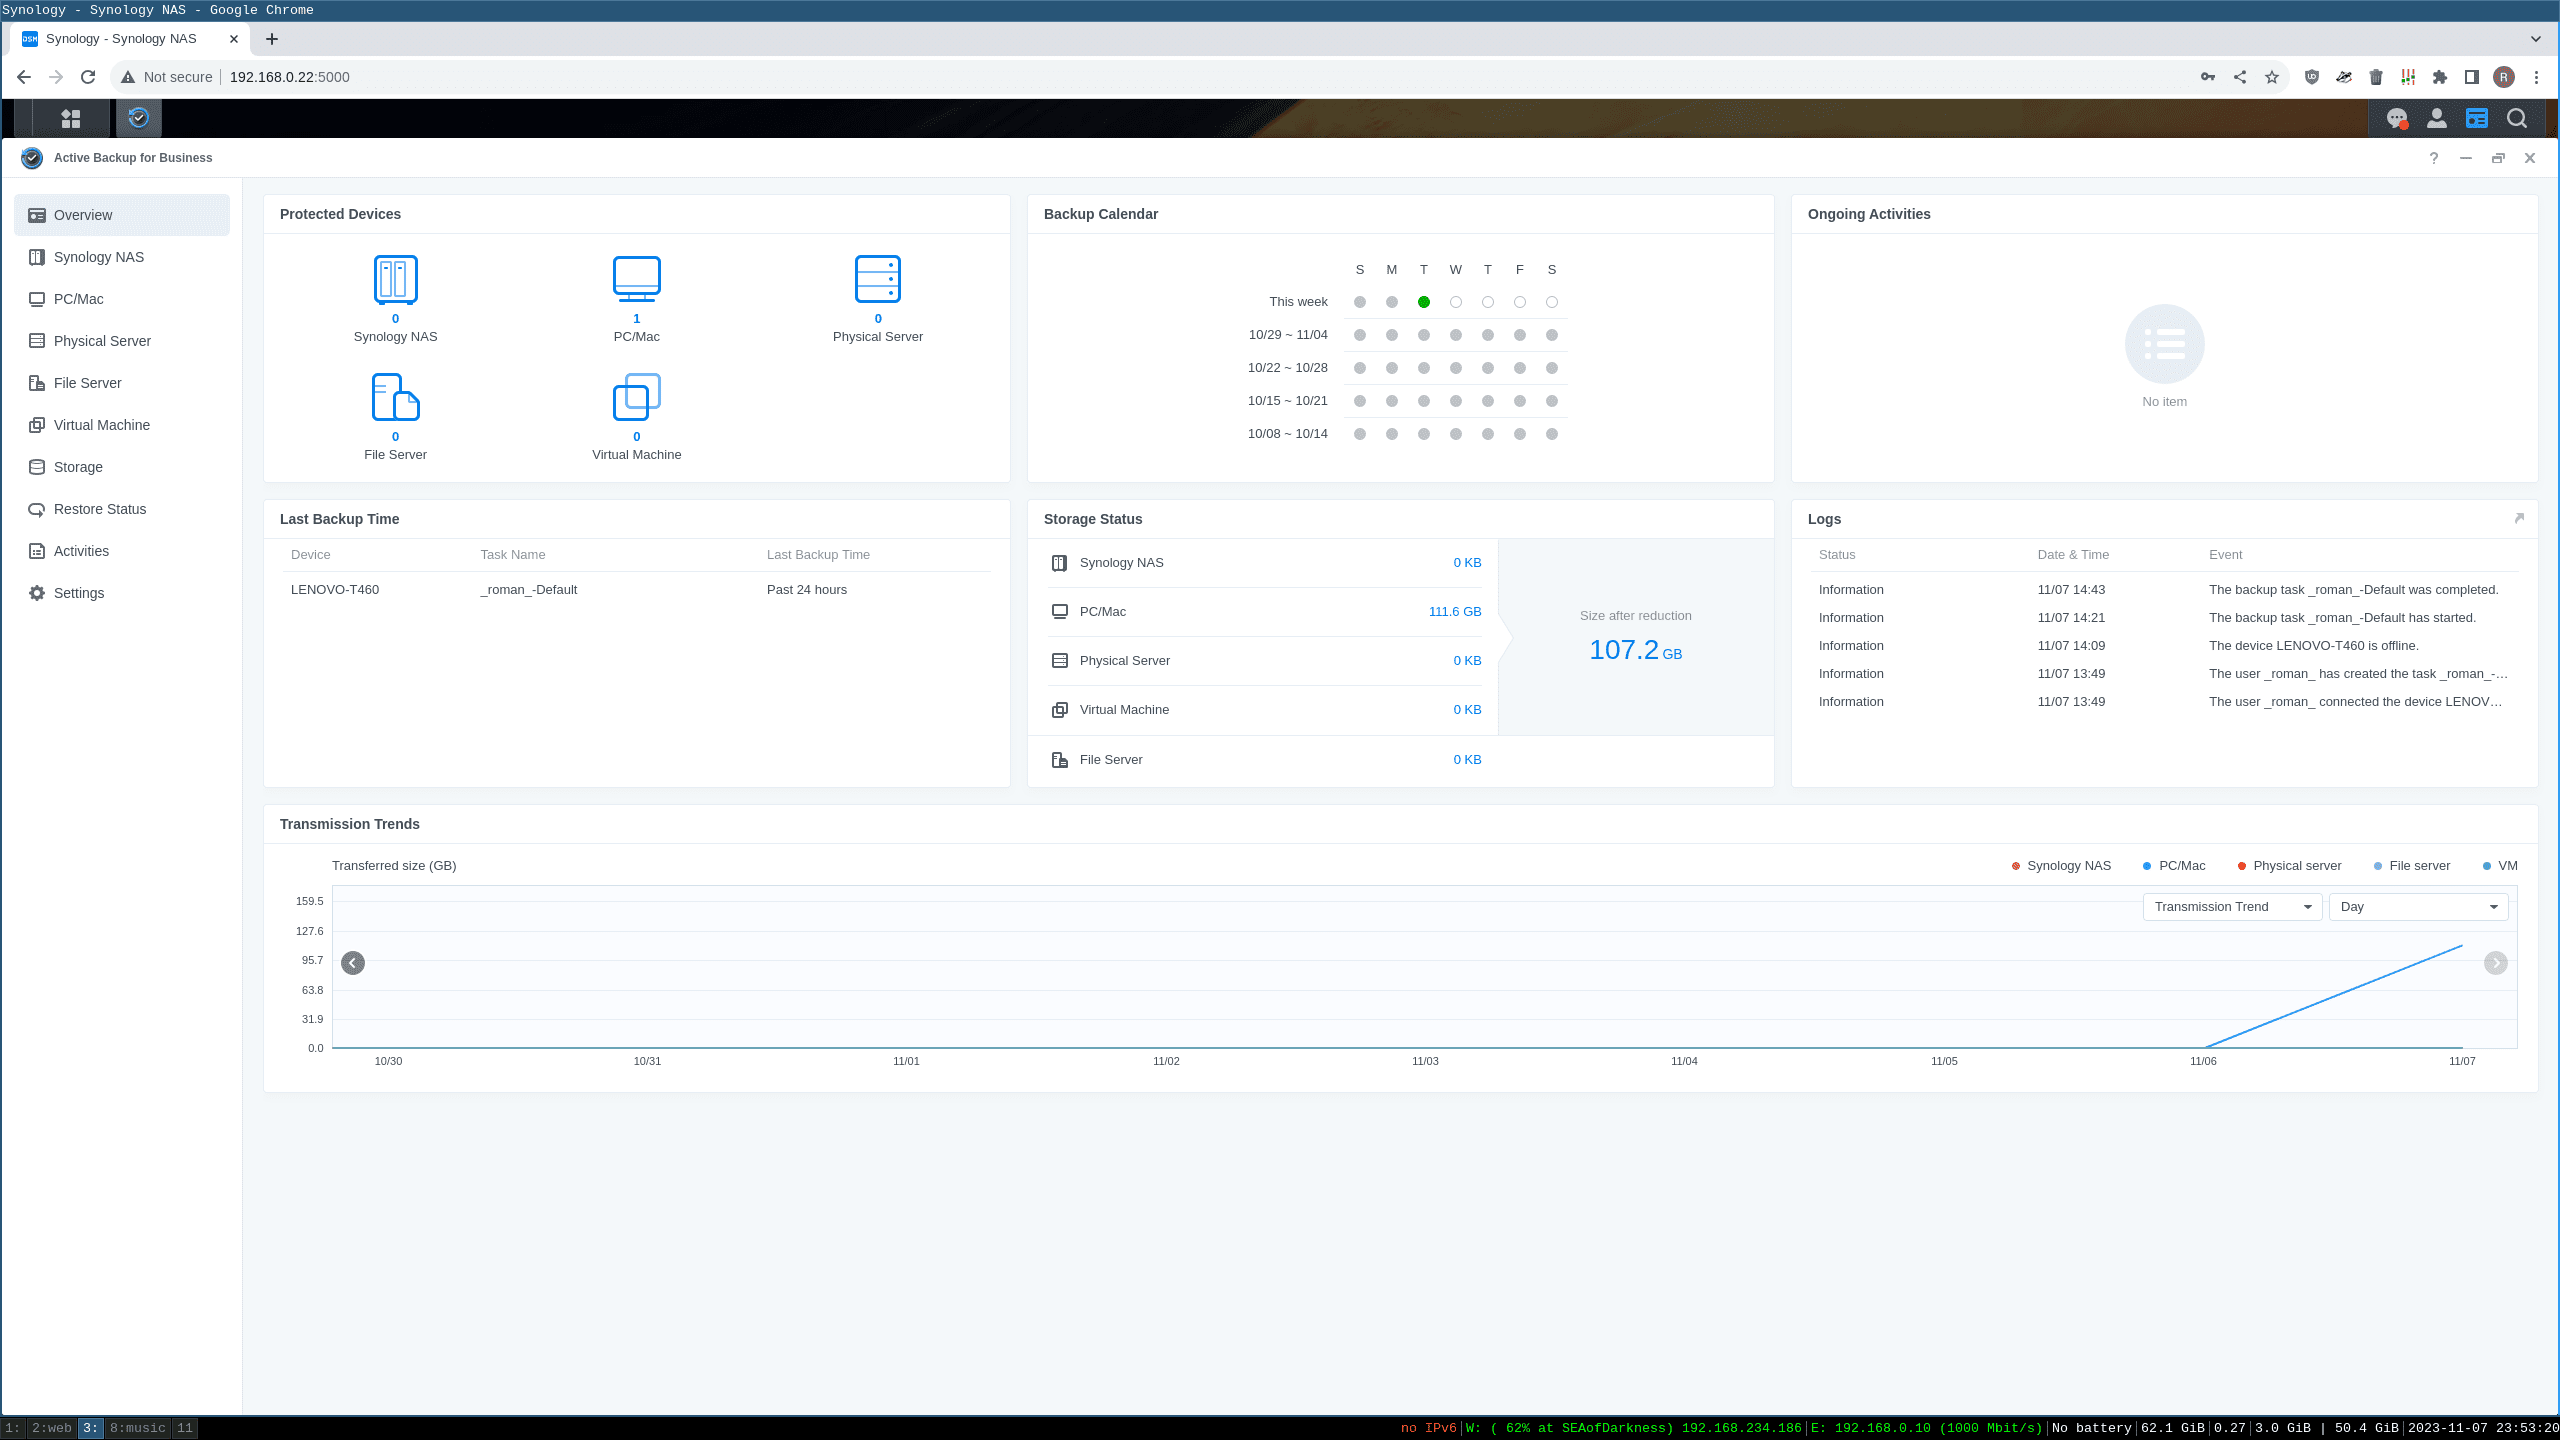Click PC/Mac storage size 111.6 GB
2560x1440 pixels.
[1455, 612]
